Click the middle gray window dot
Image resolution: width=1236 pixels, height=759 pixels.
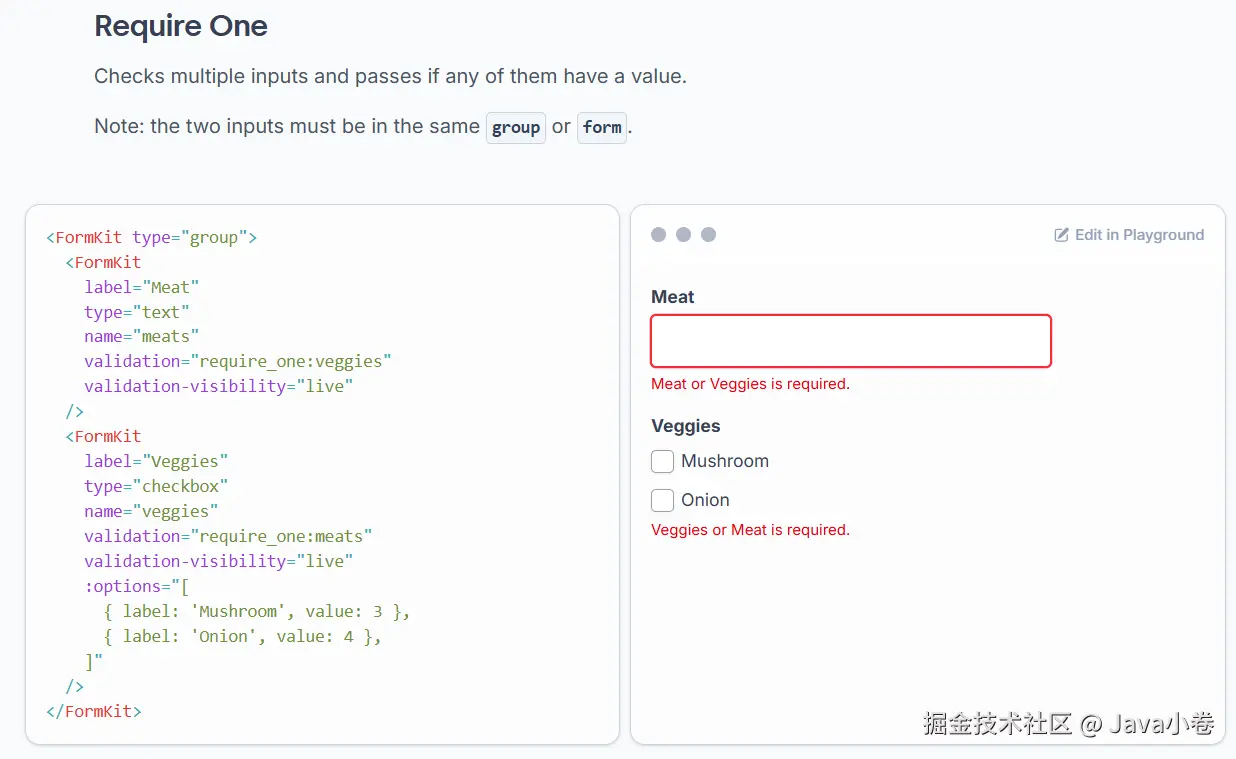click(x=684, y=234)
